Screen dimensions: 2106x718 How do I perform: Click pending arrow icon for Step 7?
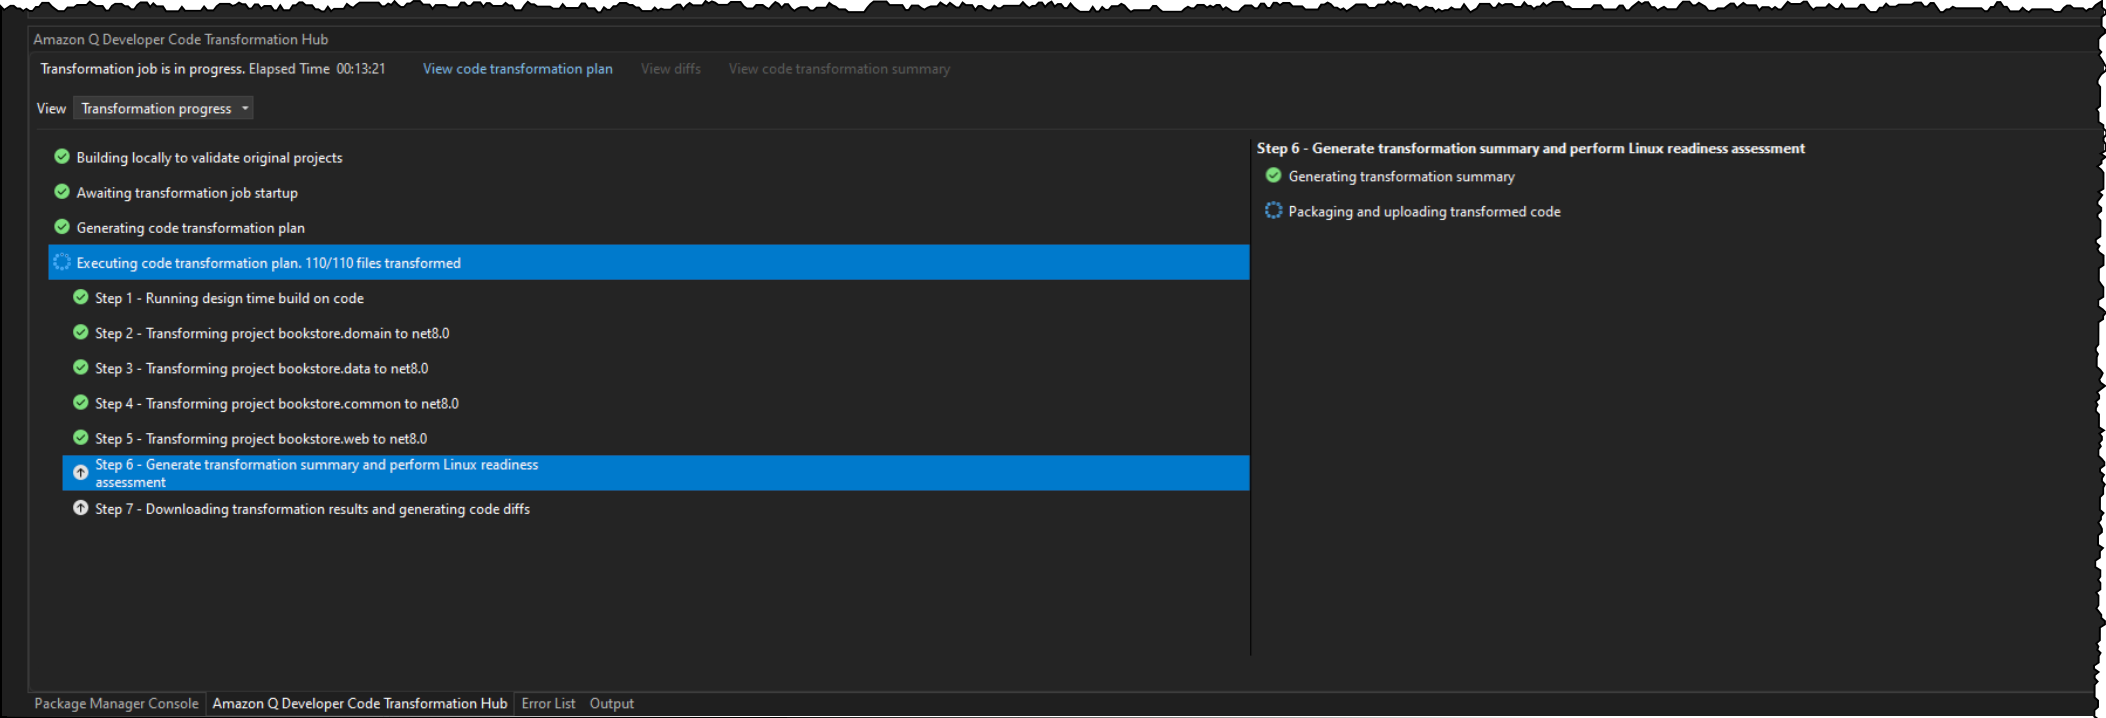click(81, 508)
